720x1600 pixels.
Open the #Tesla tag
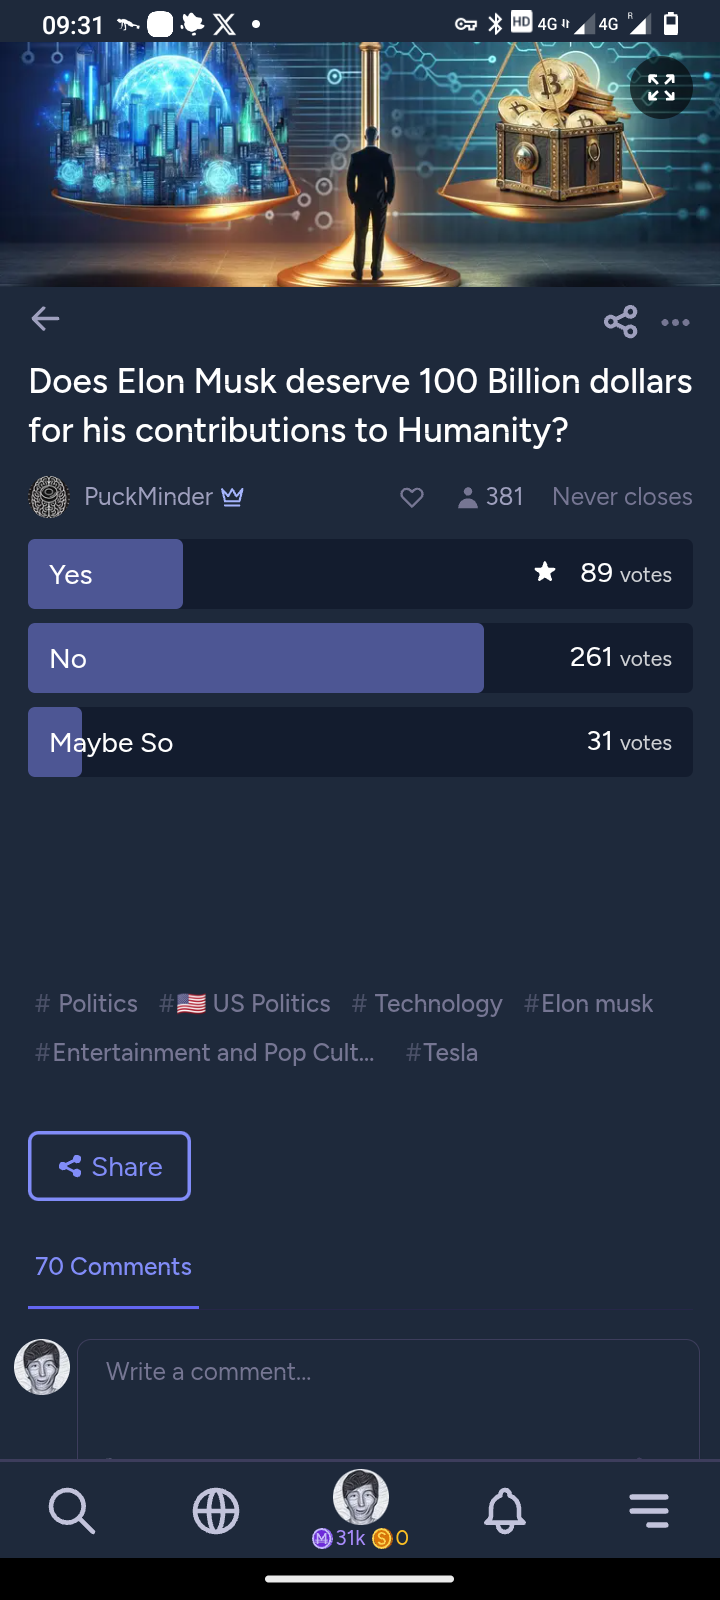click(442, 1053)
